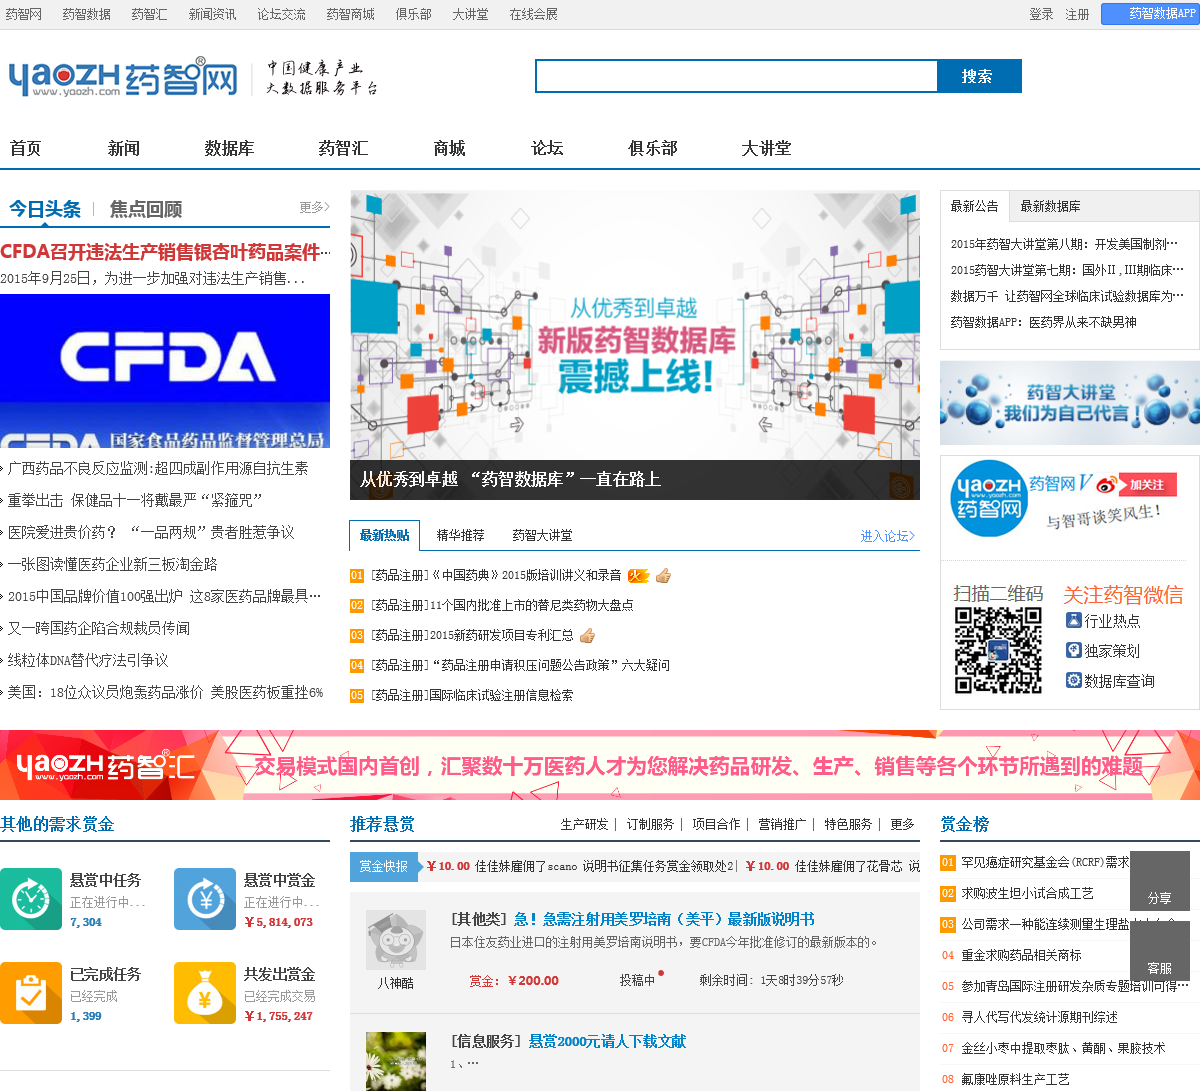Click the 登录 link

click(1041, 14)
